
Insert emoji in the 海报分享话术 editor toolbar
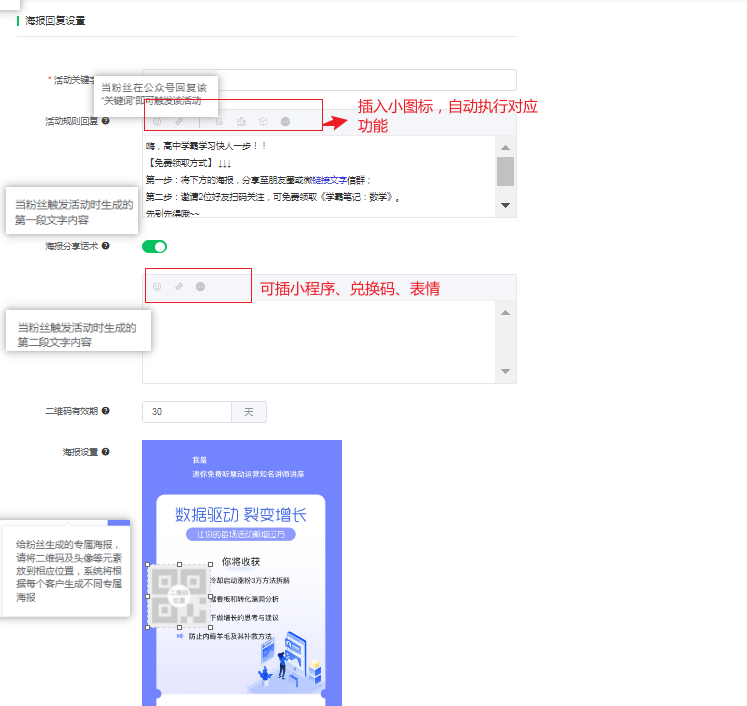(157, 286)
